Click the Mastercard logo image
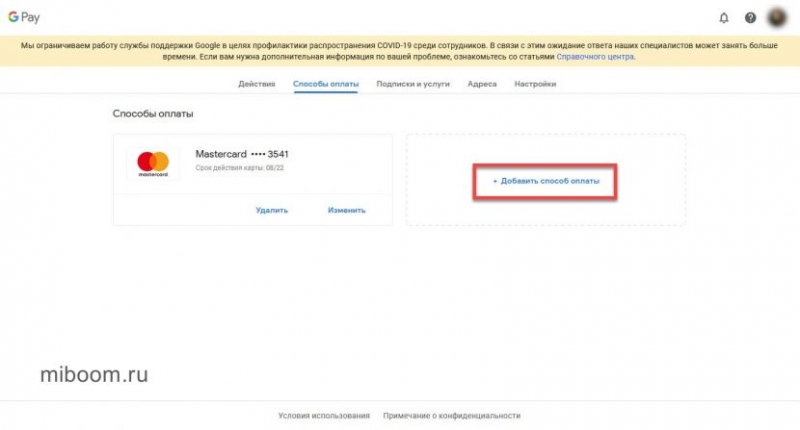This screenshot has width=800, height=430. click(x=153, y=163)
